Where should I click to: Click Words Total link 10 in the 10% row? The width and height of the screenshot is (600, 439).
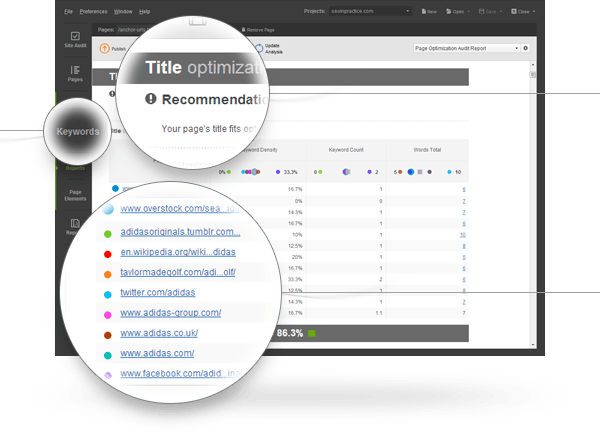coord(463,235)
